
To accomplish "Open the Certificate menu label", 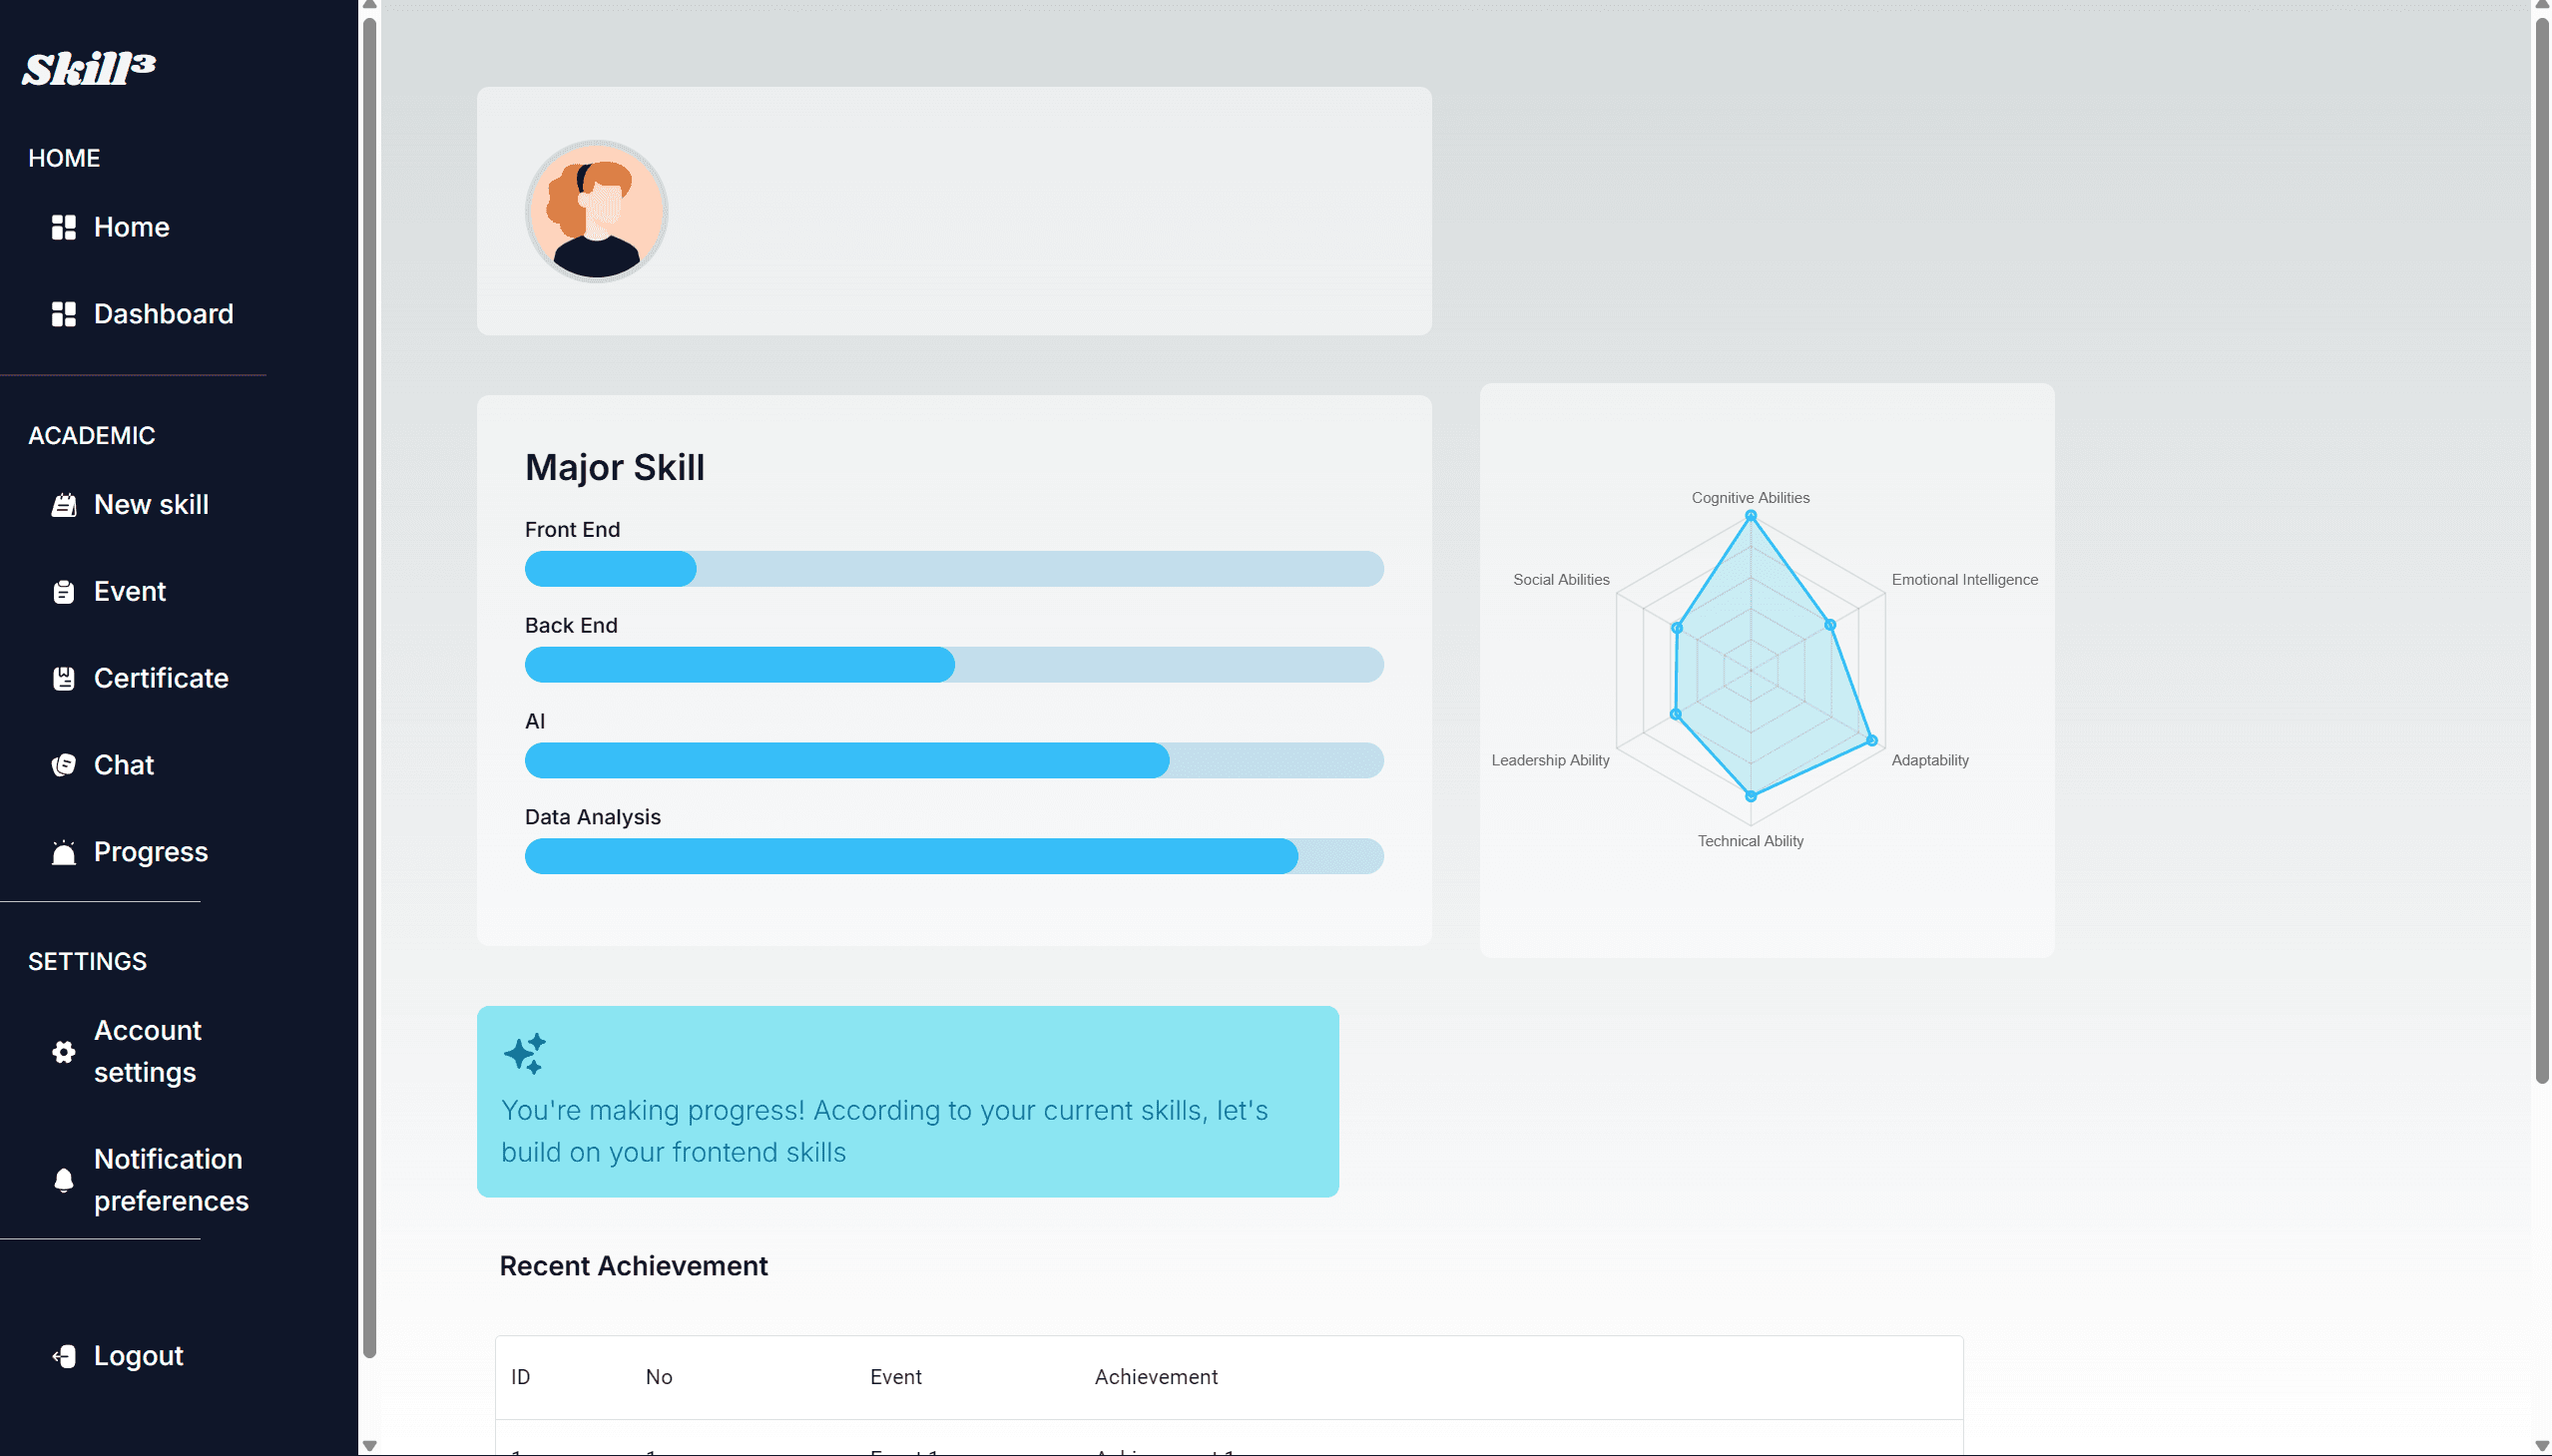I will click(x=161, y=678).
